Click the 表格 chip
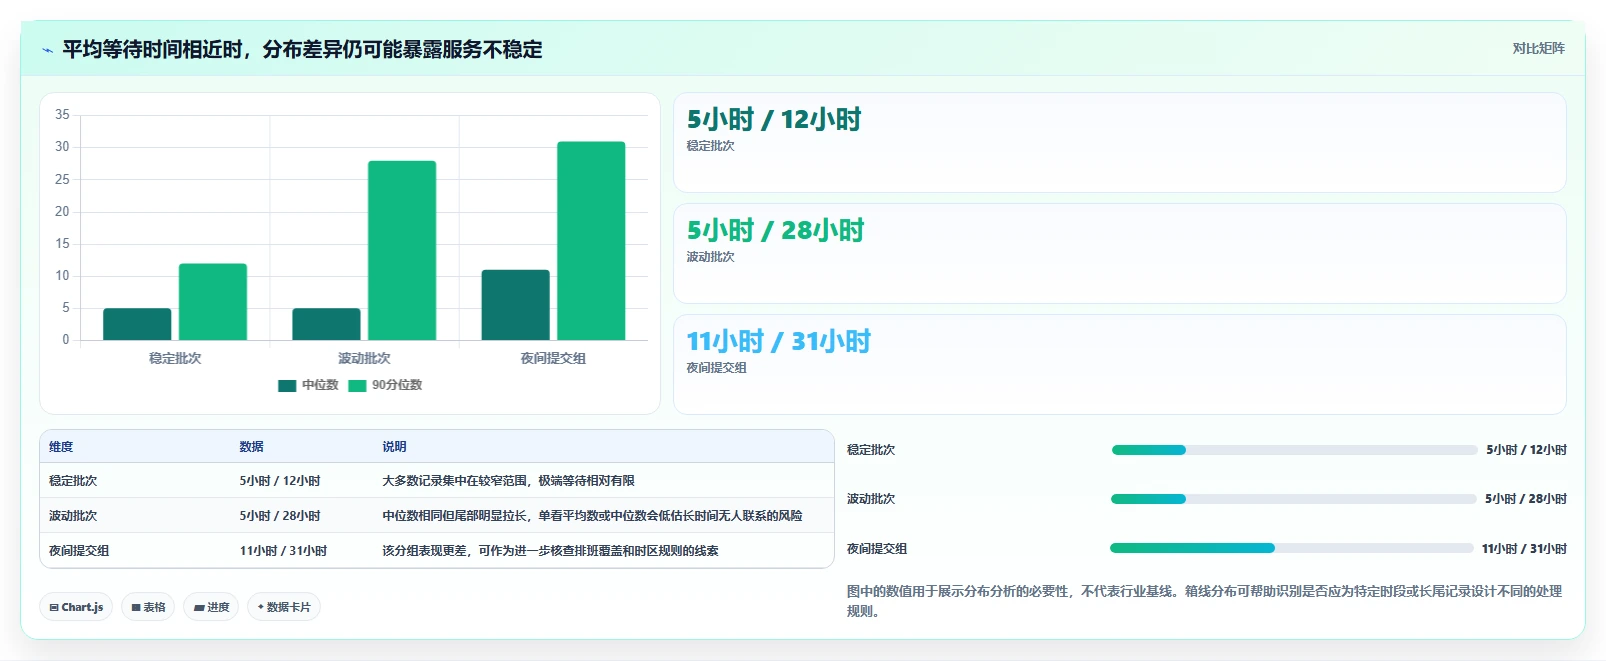 click(x=148, y=607)
